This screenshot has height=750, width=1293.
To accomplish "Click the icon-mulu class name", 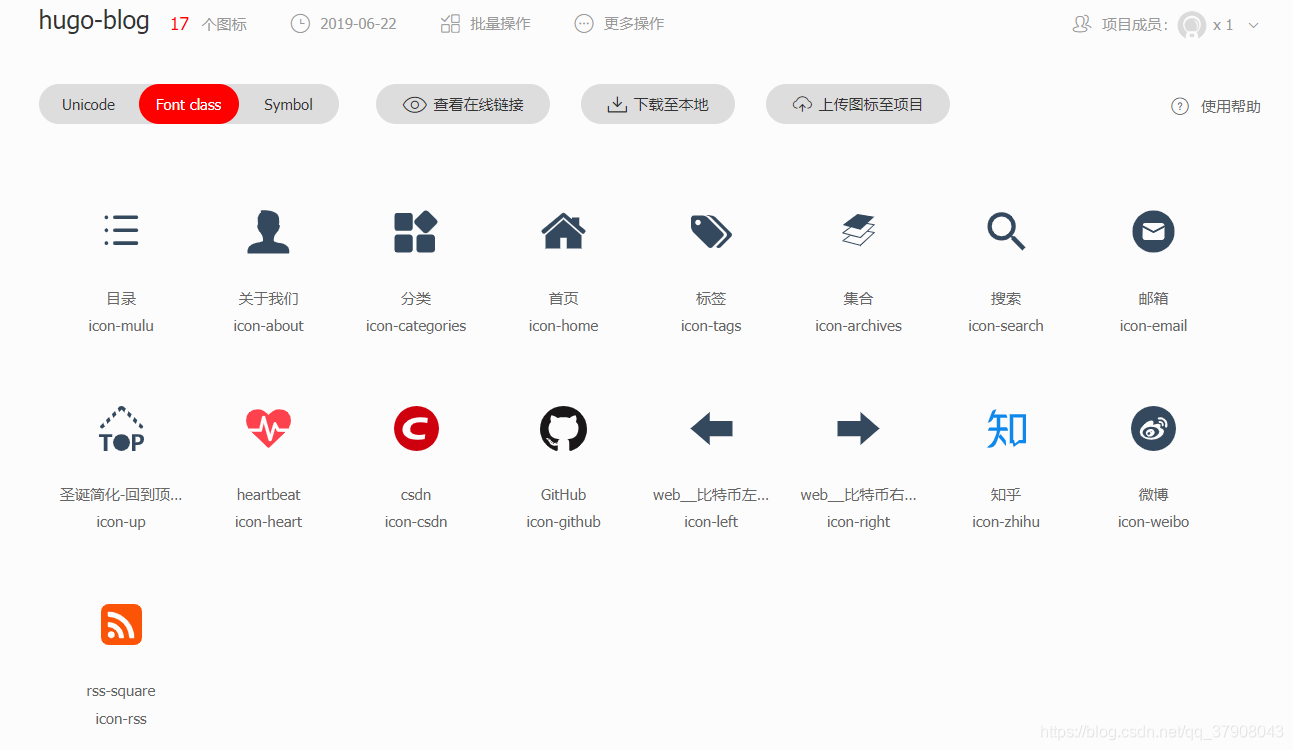I will 121,326.
